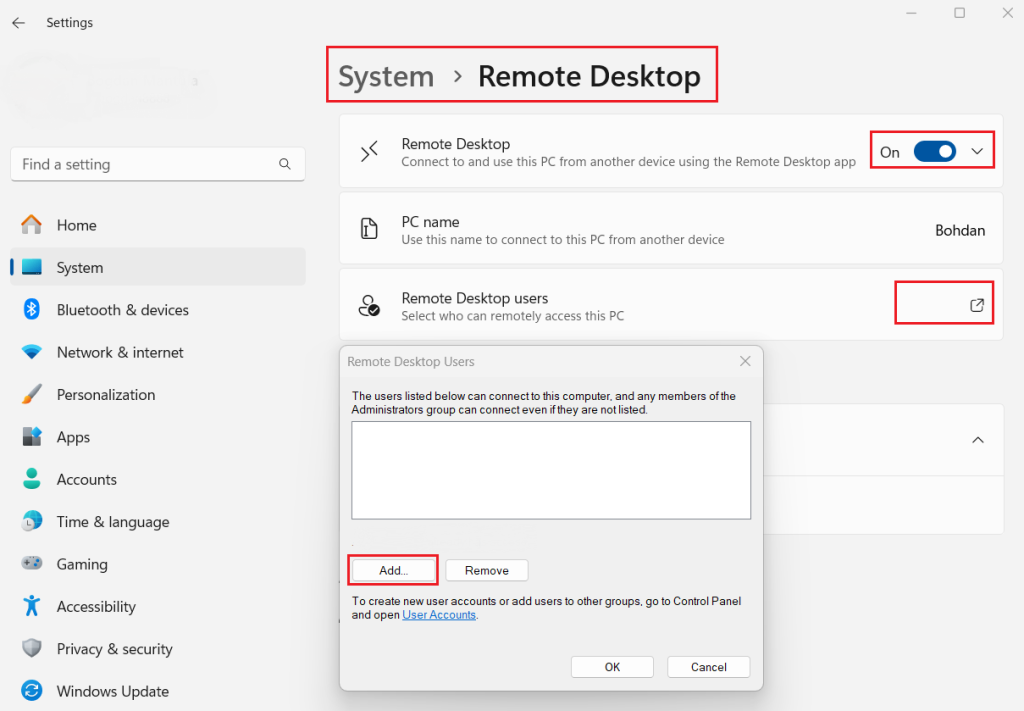Open Privacy & security settings

[112, 648]
